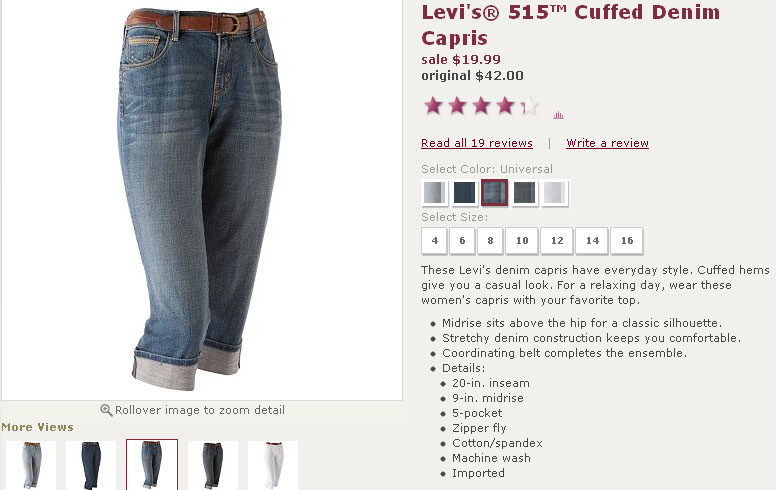Choose the dark navy color swatch
The width and height of the screenshot is (776, 490).
pos(464,192)
